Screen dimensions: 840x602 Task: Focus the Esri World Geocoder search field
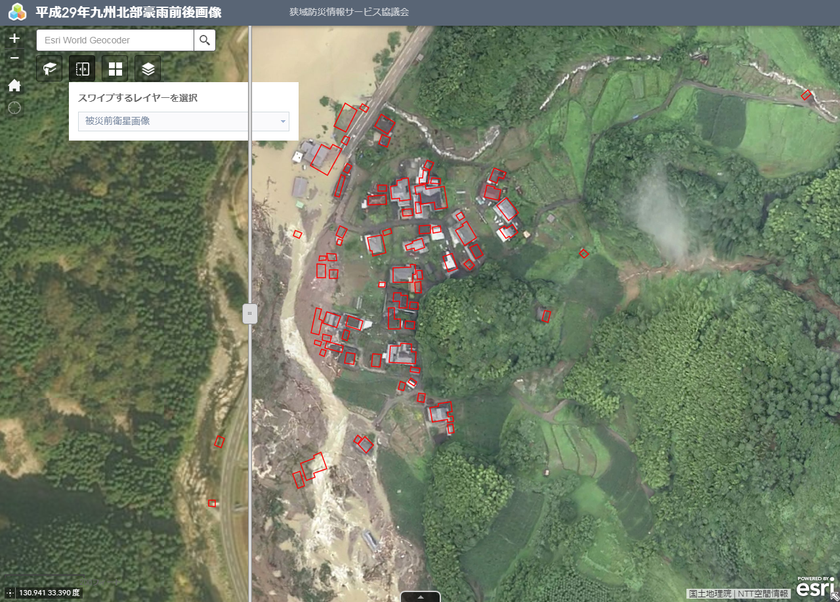click(x=115, y=40)
